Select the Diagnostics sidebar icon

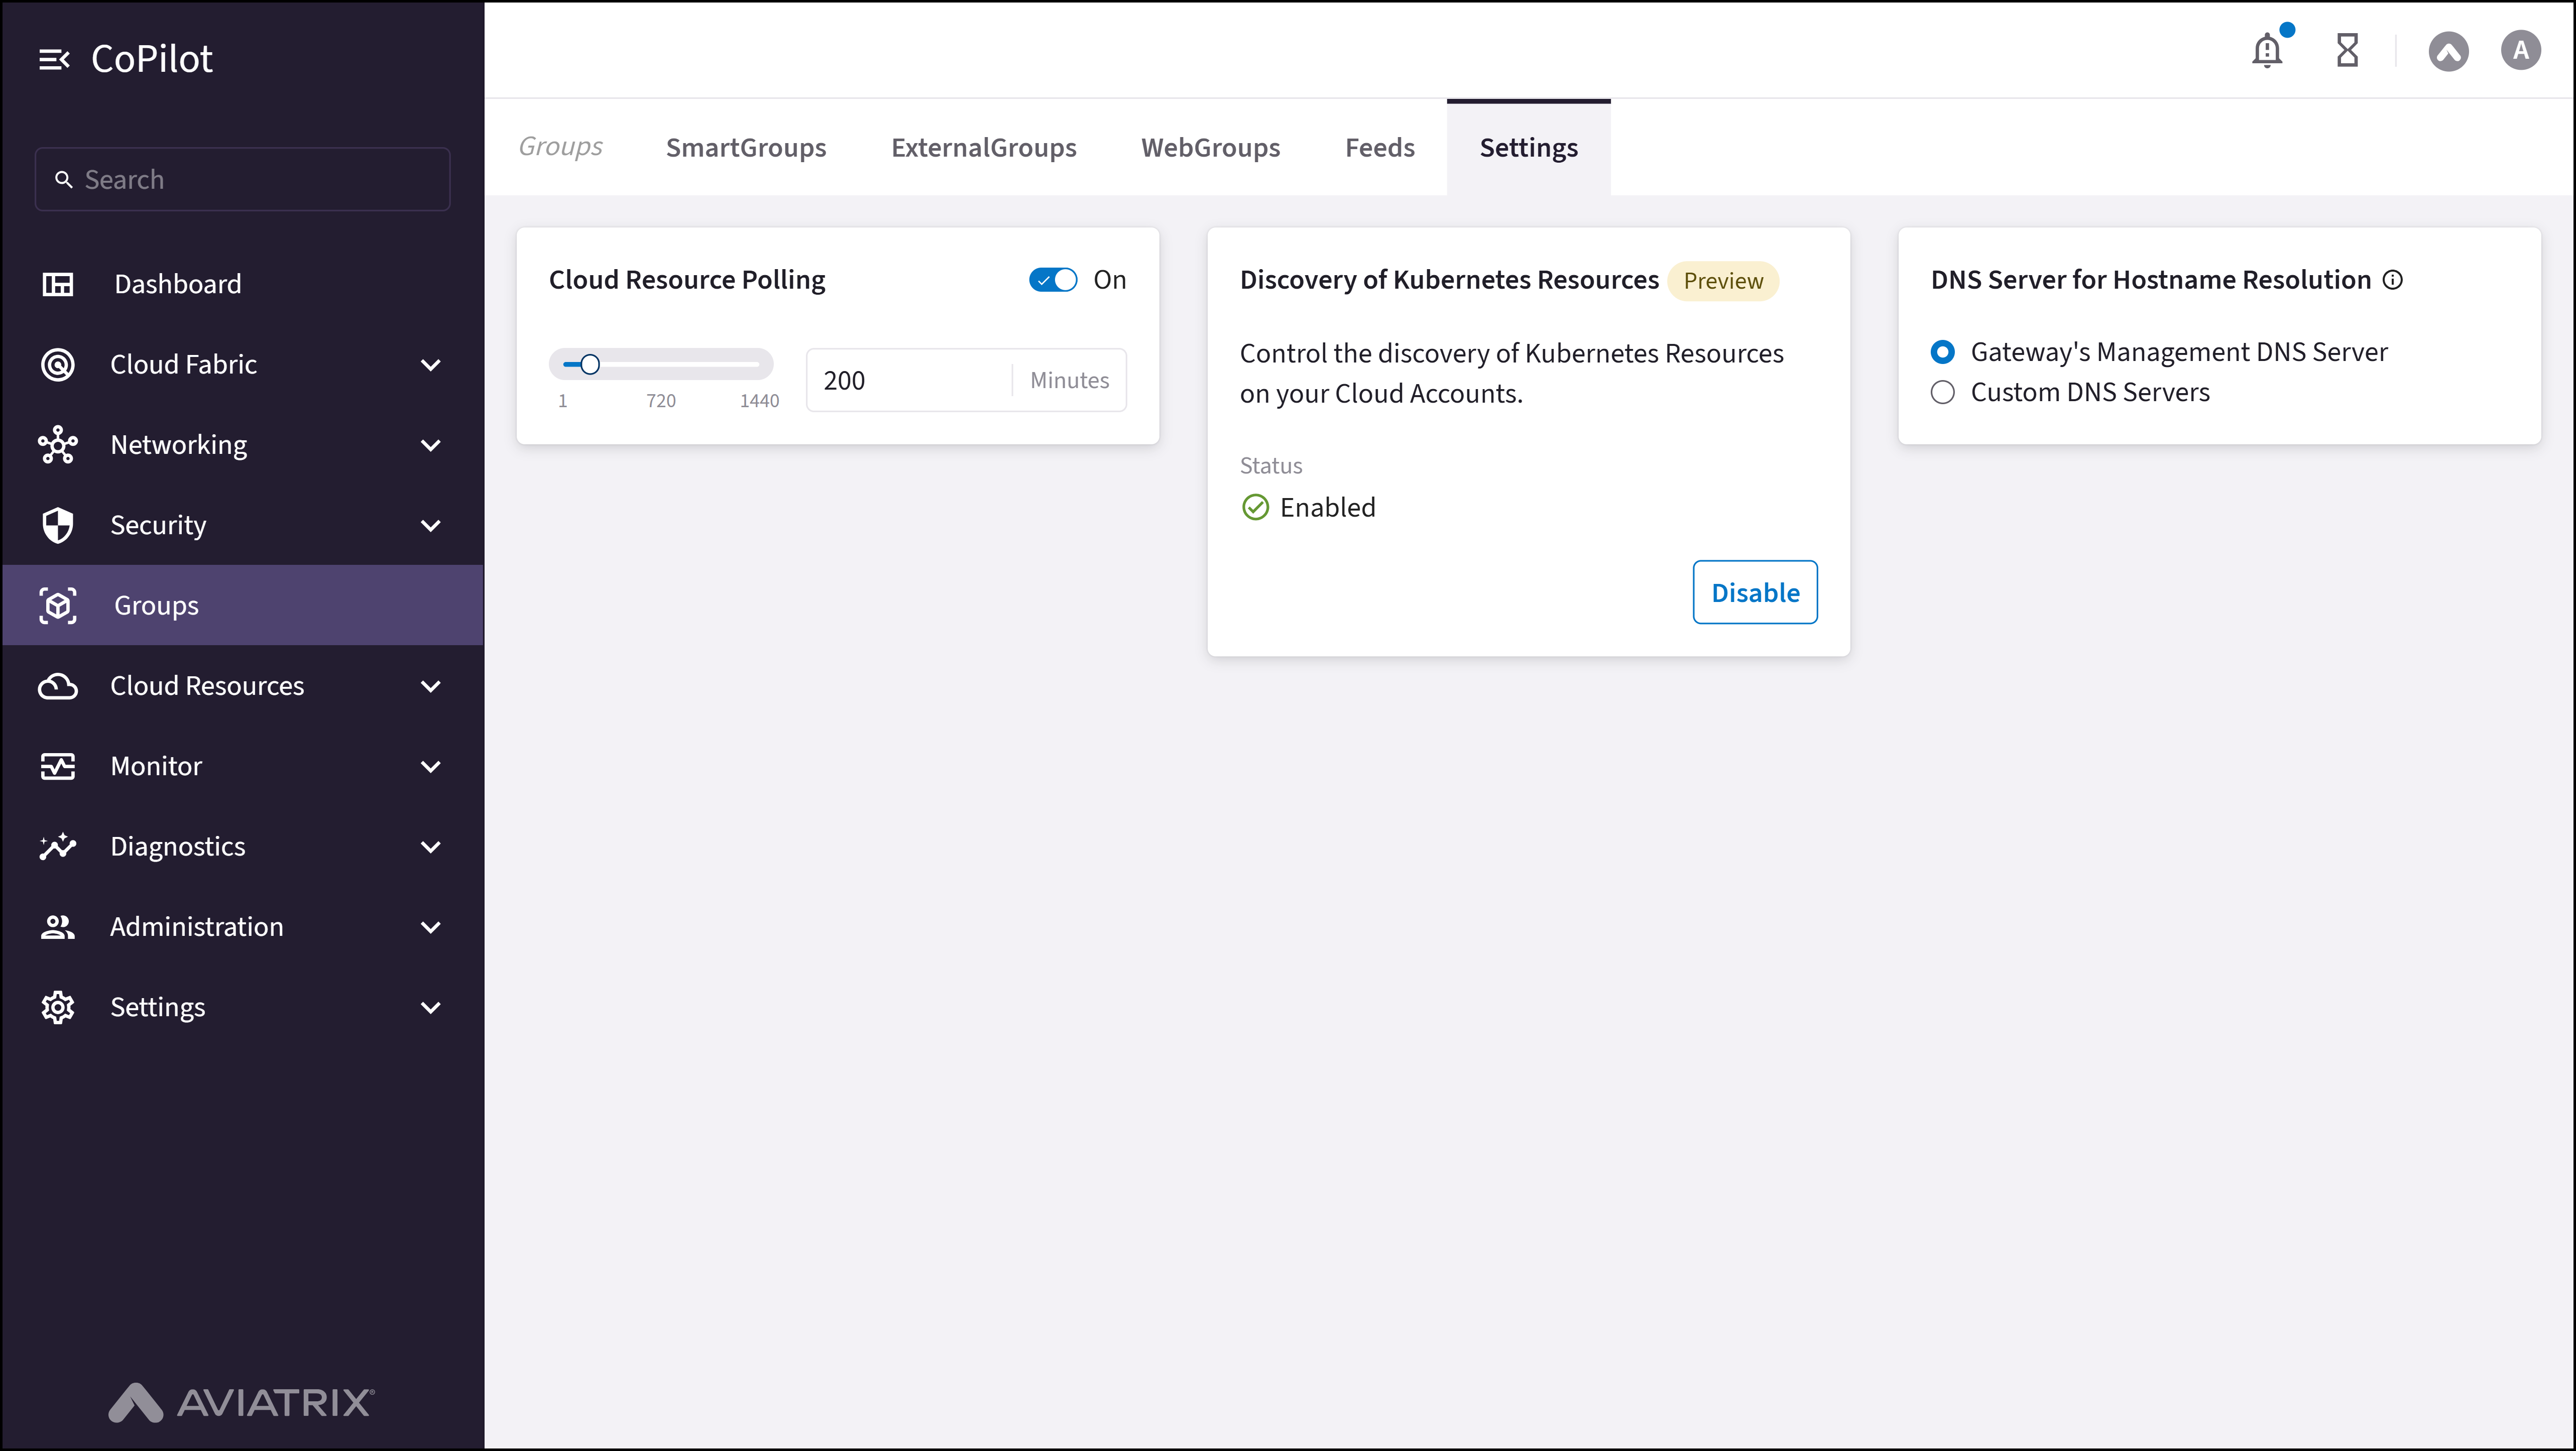pyautogui.click(x=57, y=846)
